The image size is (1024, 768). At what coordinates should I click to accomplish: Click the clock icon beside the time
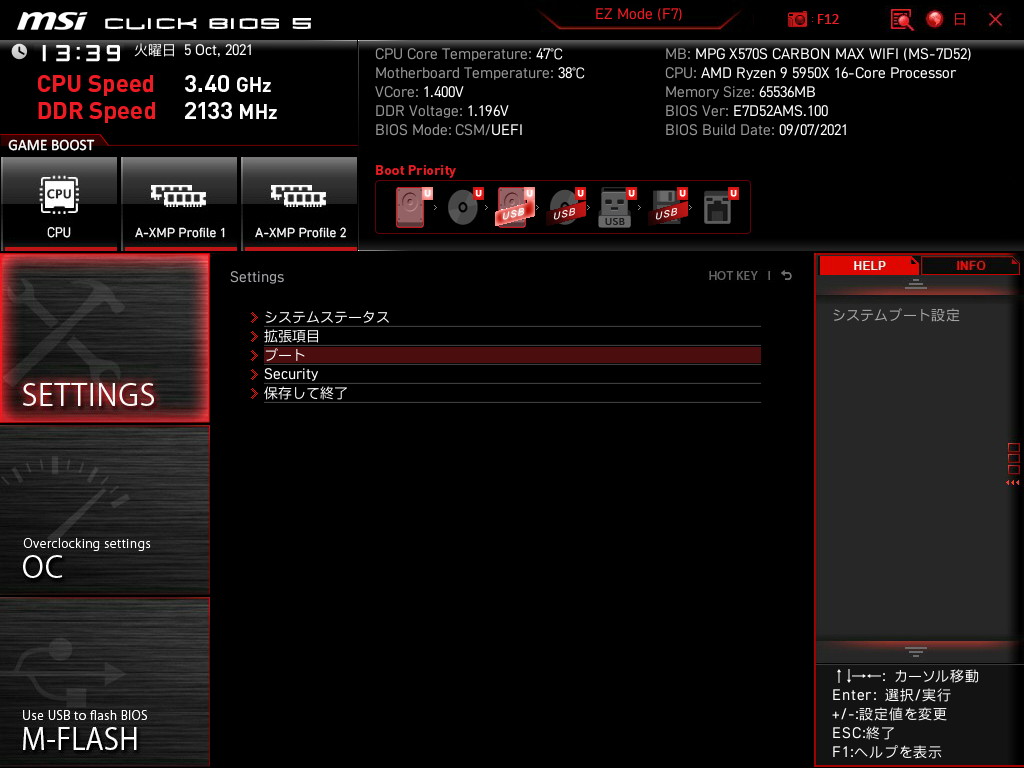pos(19,52)
